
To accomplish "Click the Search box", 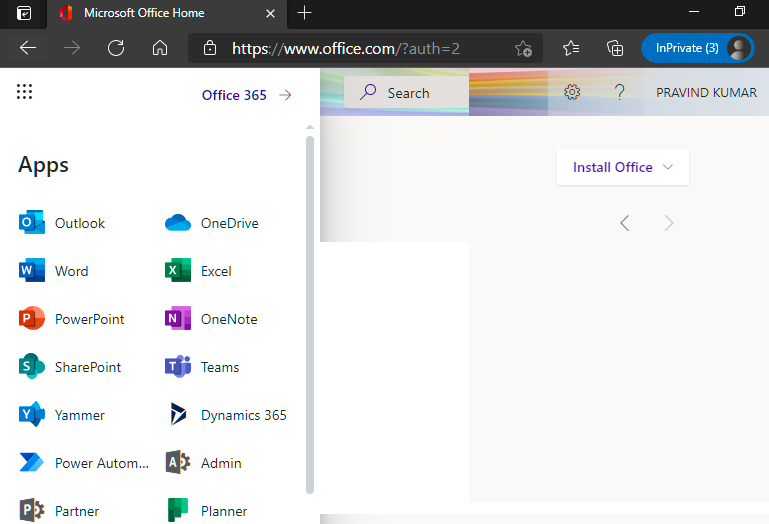I will (406, 93).
